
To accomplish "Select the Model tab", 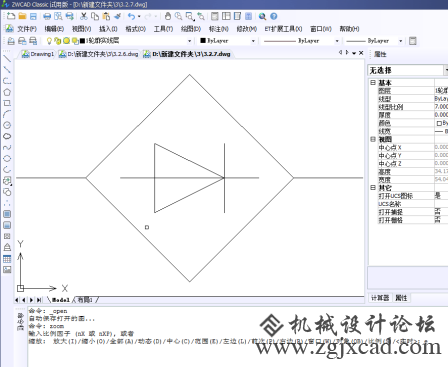I will click(61, 300).
